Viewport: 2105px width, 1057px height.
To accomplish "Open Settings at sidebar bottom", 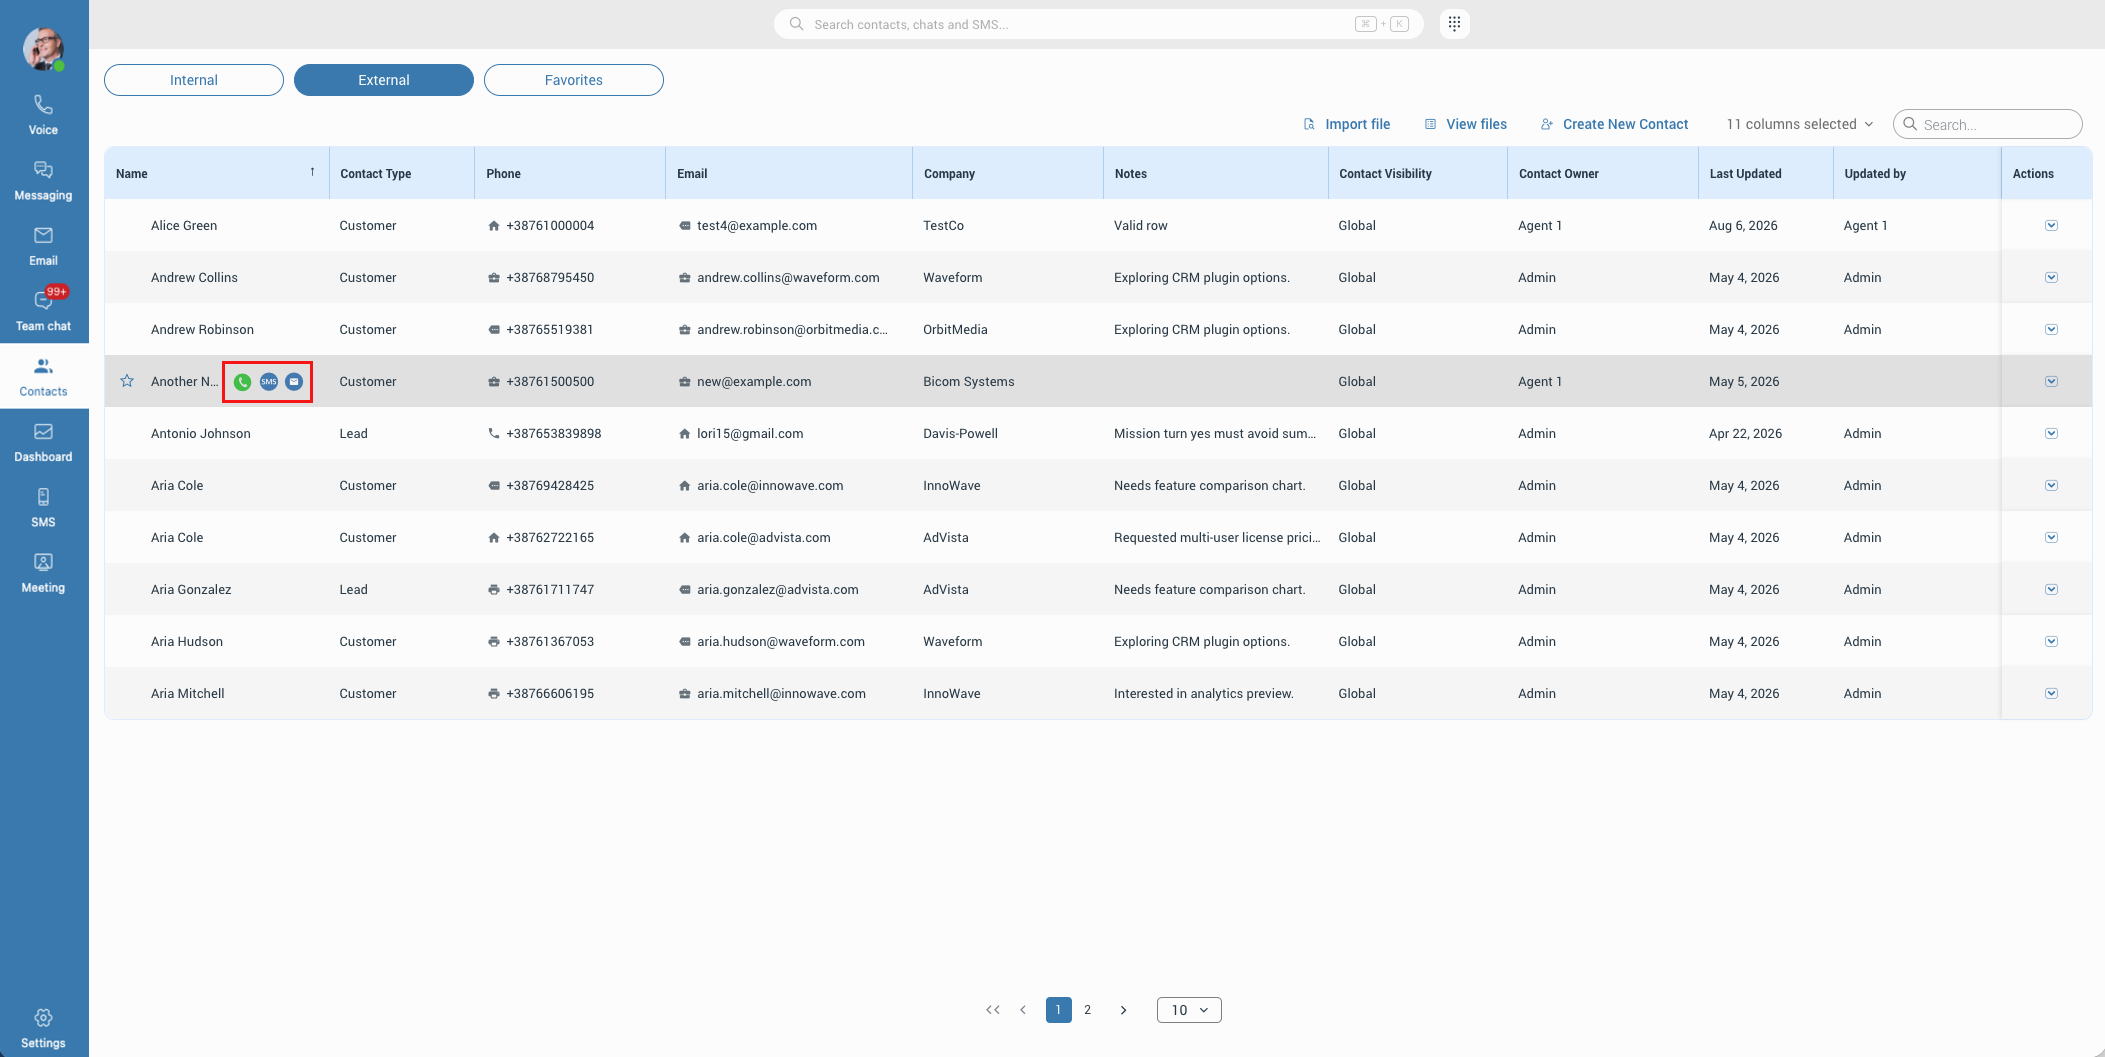I will tap(43, 1028).
